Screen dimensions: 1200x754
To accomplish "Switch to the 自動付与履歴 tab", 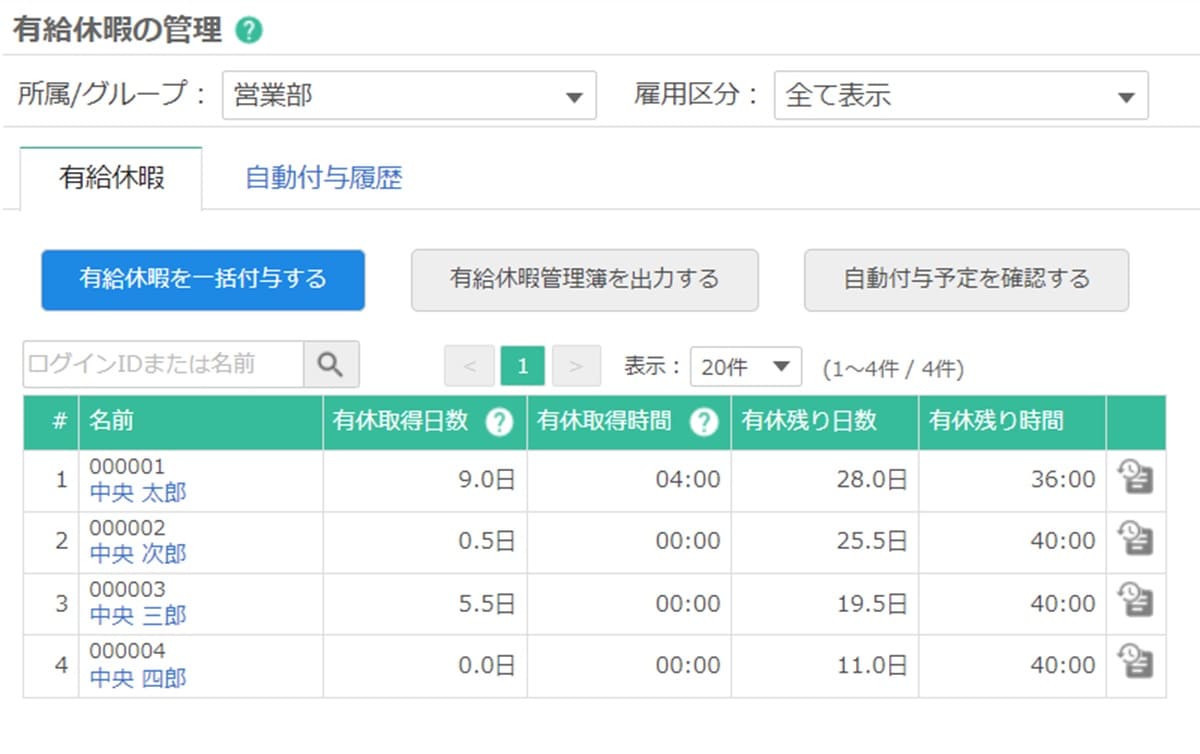I will (x=323, y=179).
